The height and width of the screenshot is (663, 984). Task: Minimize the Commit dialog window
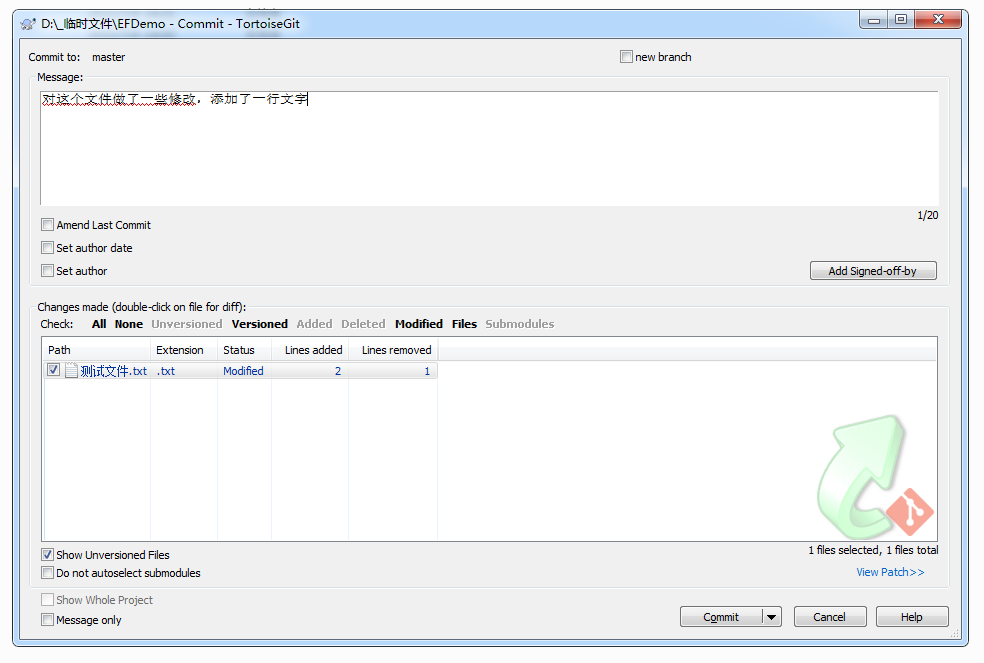(874, 20)
